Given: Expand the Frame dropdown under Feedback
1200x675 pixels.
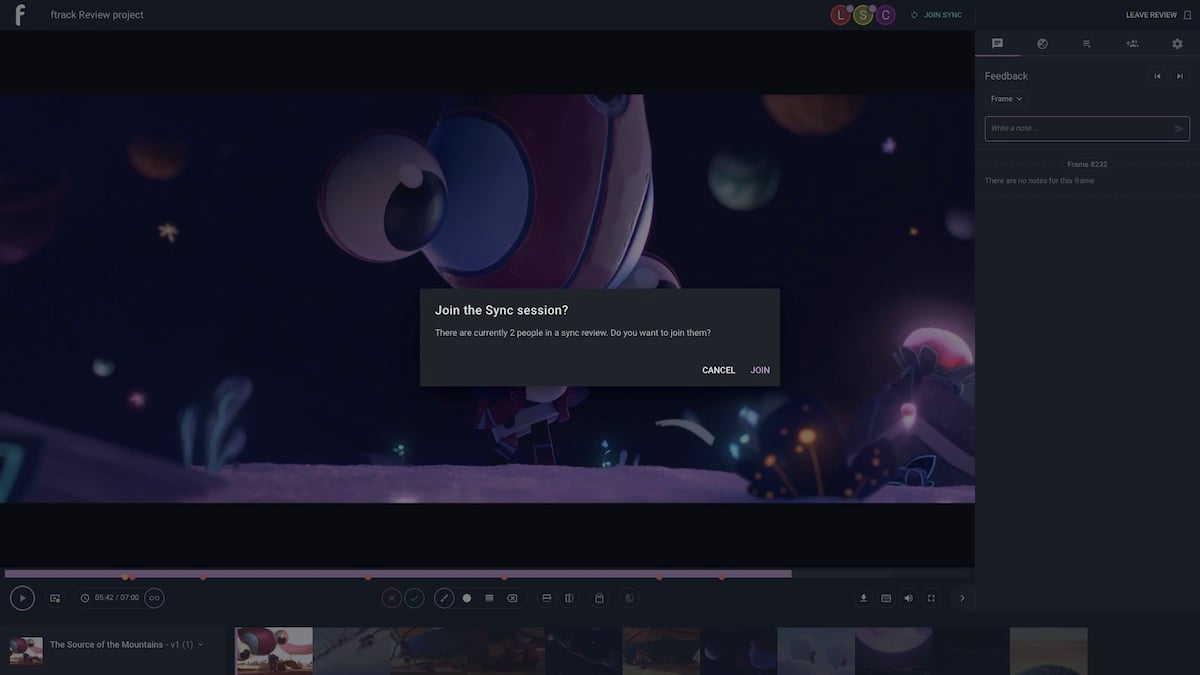Looking at the screenshot, I should point(1007,99).
